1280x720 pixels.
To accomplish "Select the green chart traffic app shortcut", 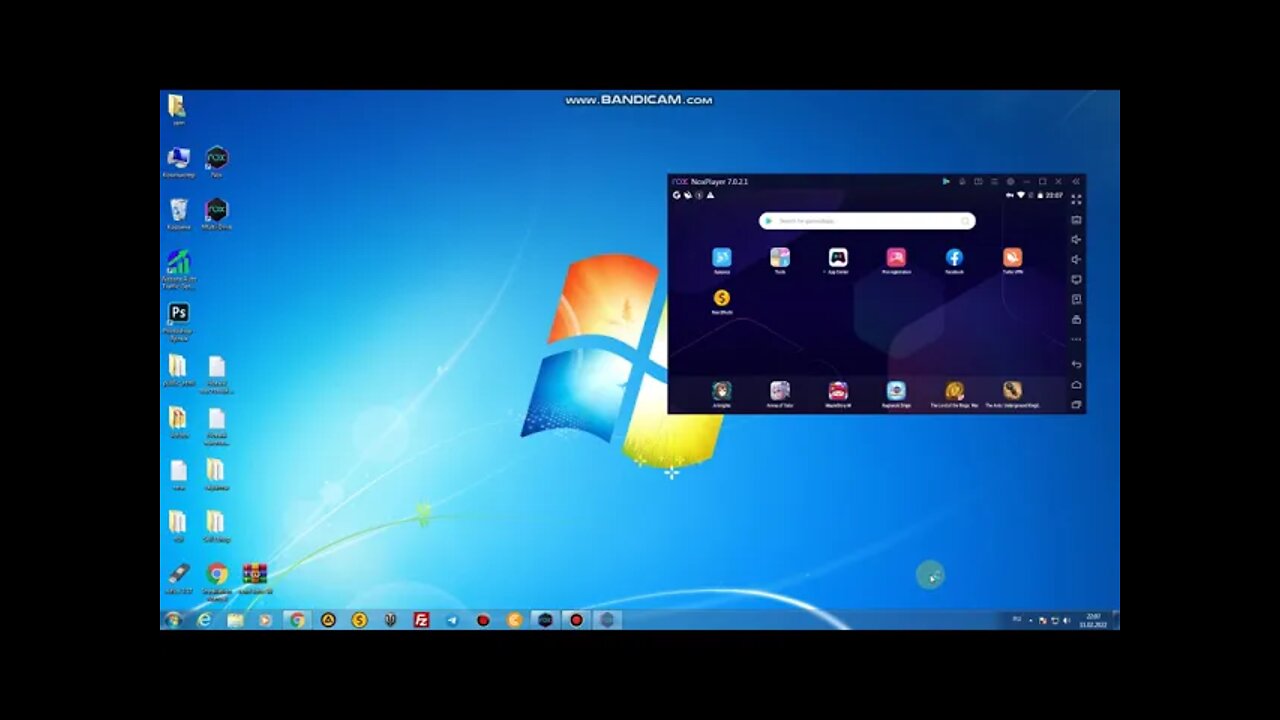I will 179,269.
